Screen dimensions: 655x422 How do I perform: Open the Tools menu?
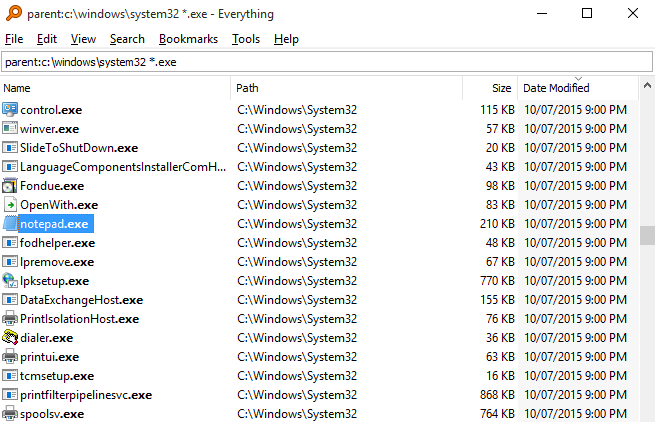(245, 39)
